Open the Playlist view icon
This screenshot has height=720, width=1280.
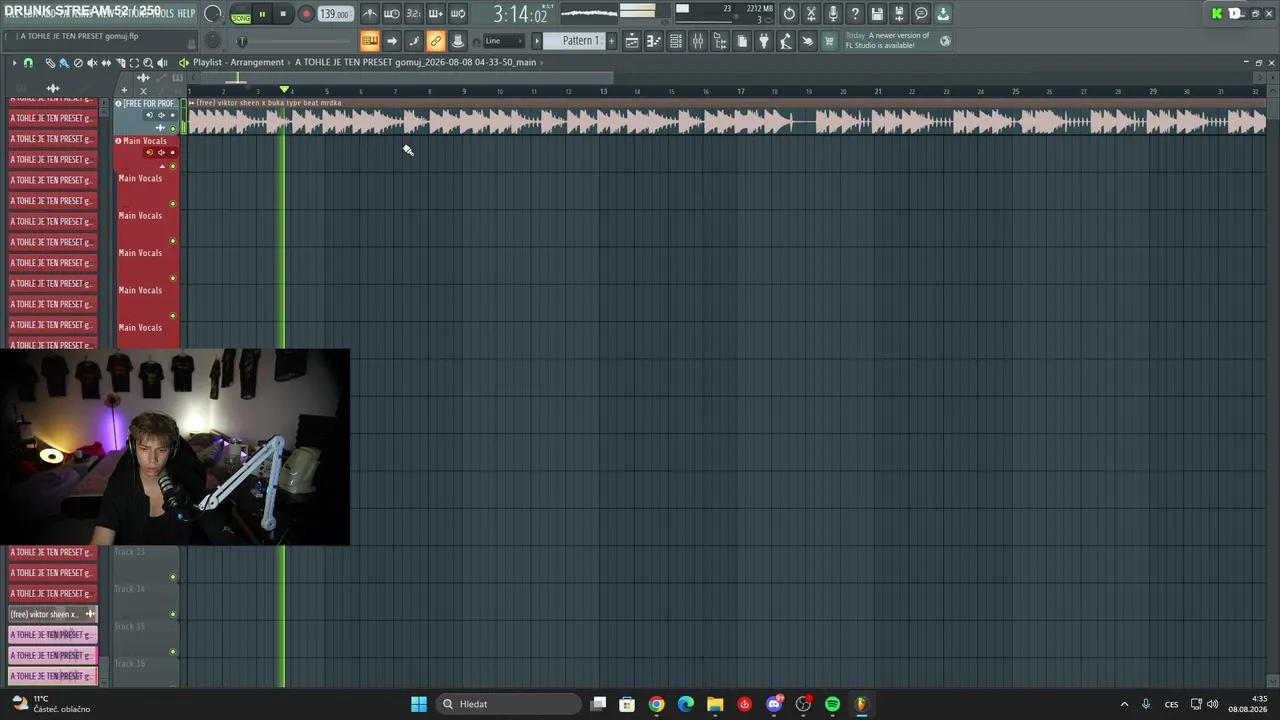pyautogui.click(x=632, y=41)
